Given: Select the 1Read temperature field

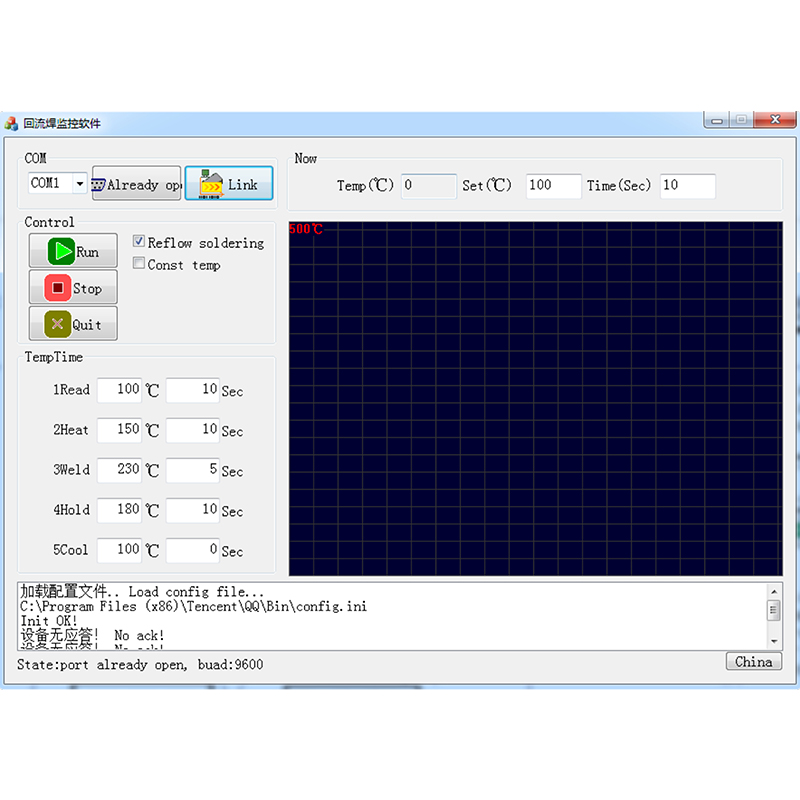Looking at the screenshot, I should tap(120, 389).
